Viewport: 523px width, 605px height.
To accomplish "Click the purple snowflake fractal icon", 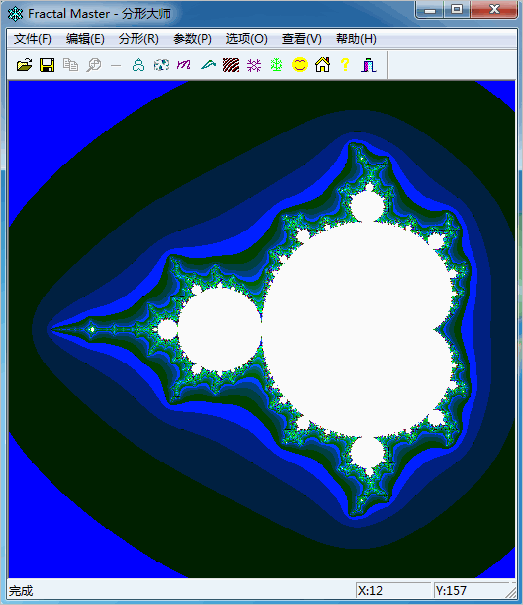I will click(x=254, y=65).
